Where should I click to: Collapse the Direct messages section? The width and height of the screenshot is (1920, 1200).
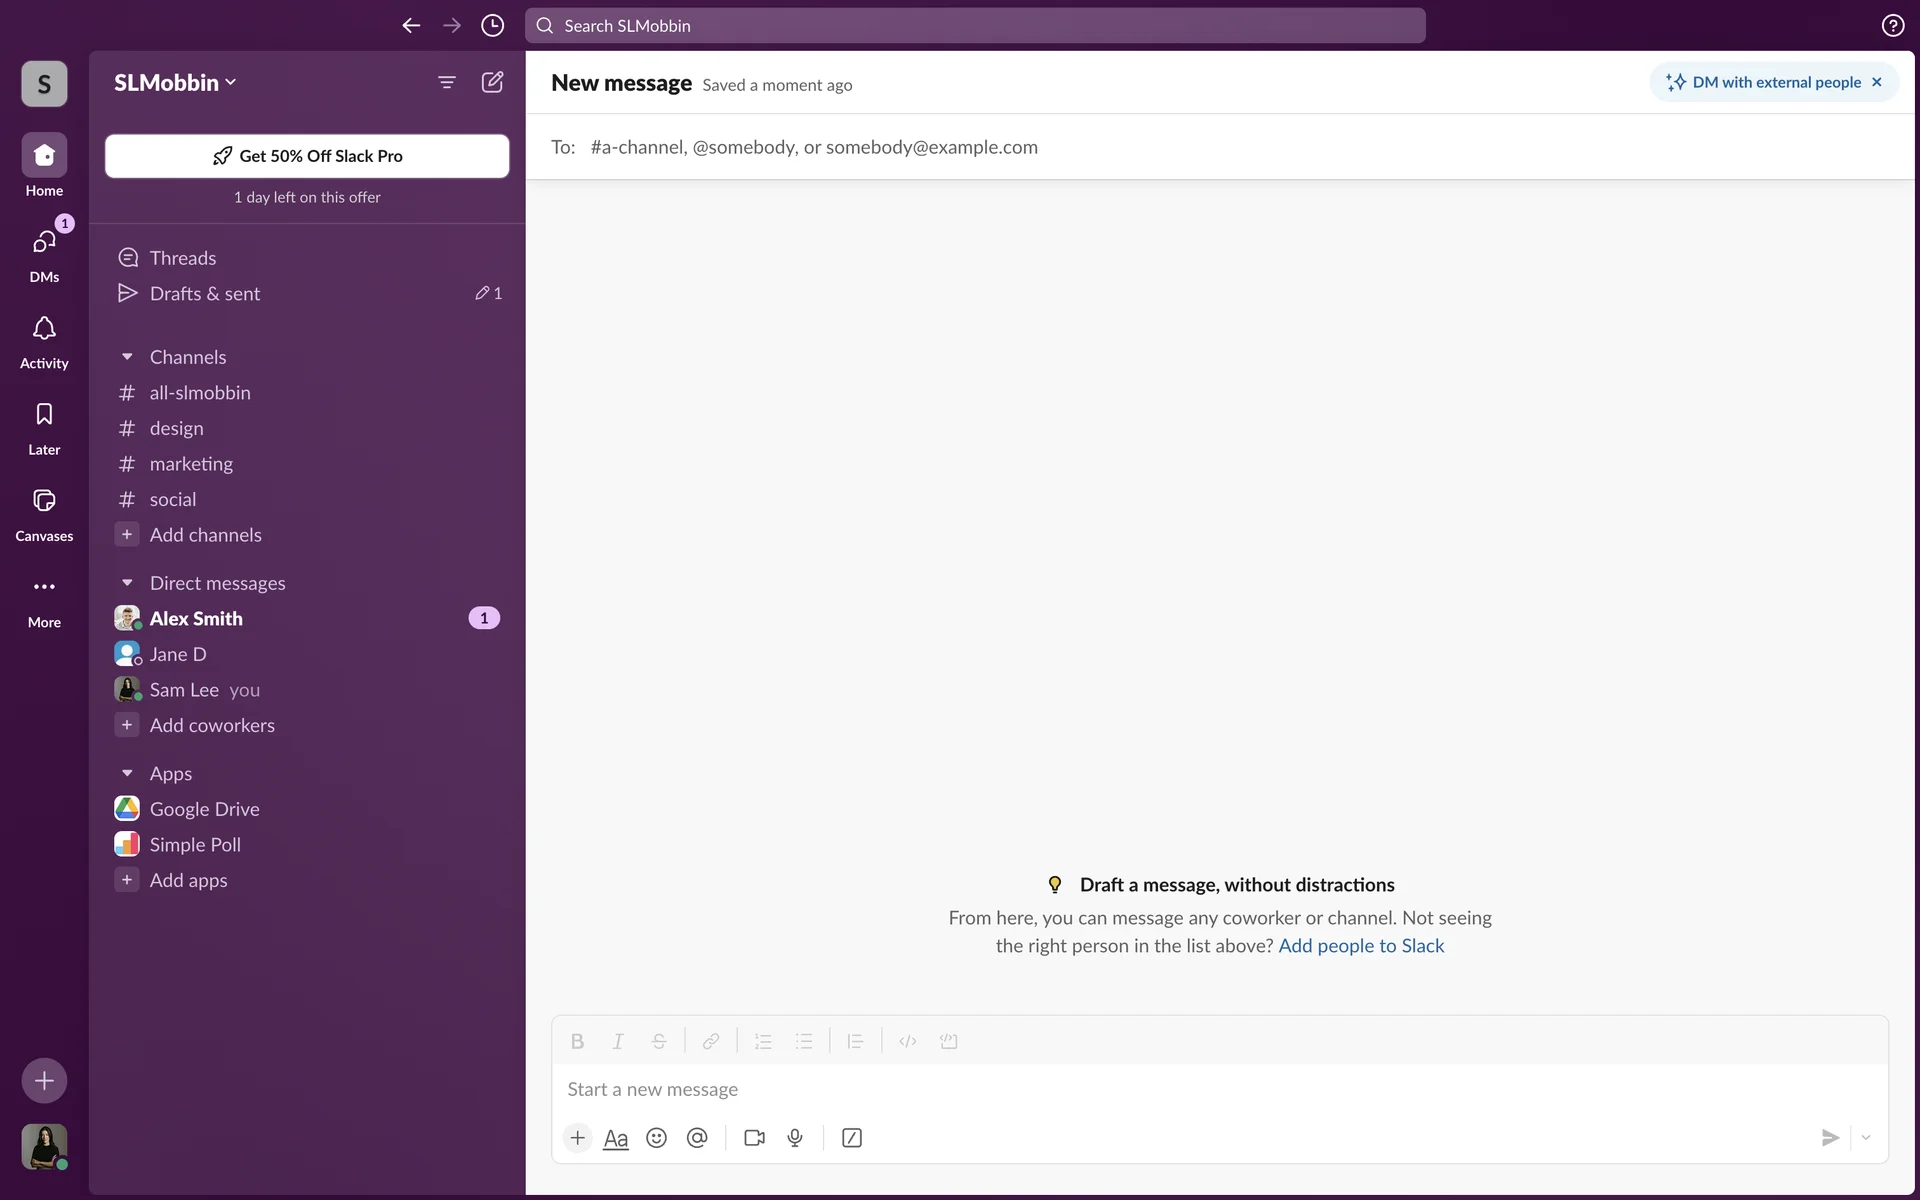[x=127, y=583]
